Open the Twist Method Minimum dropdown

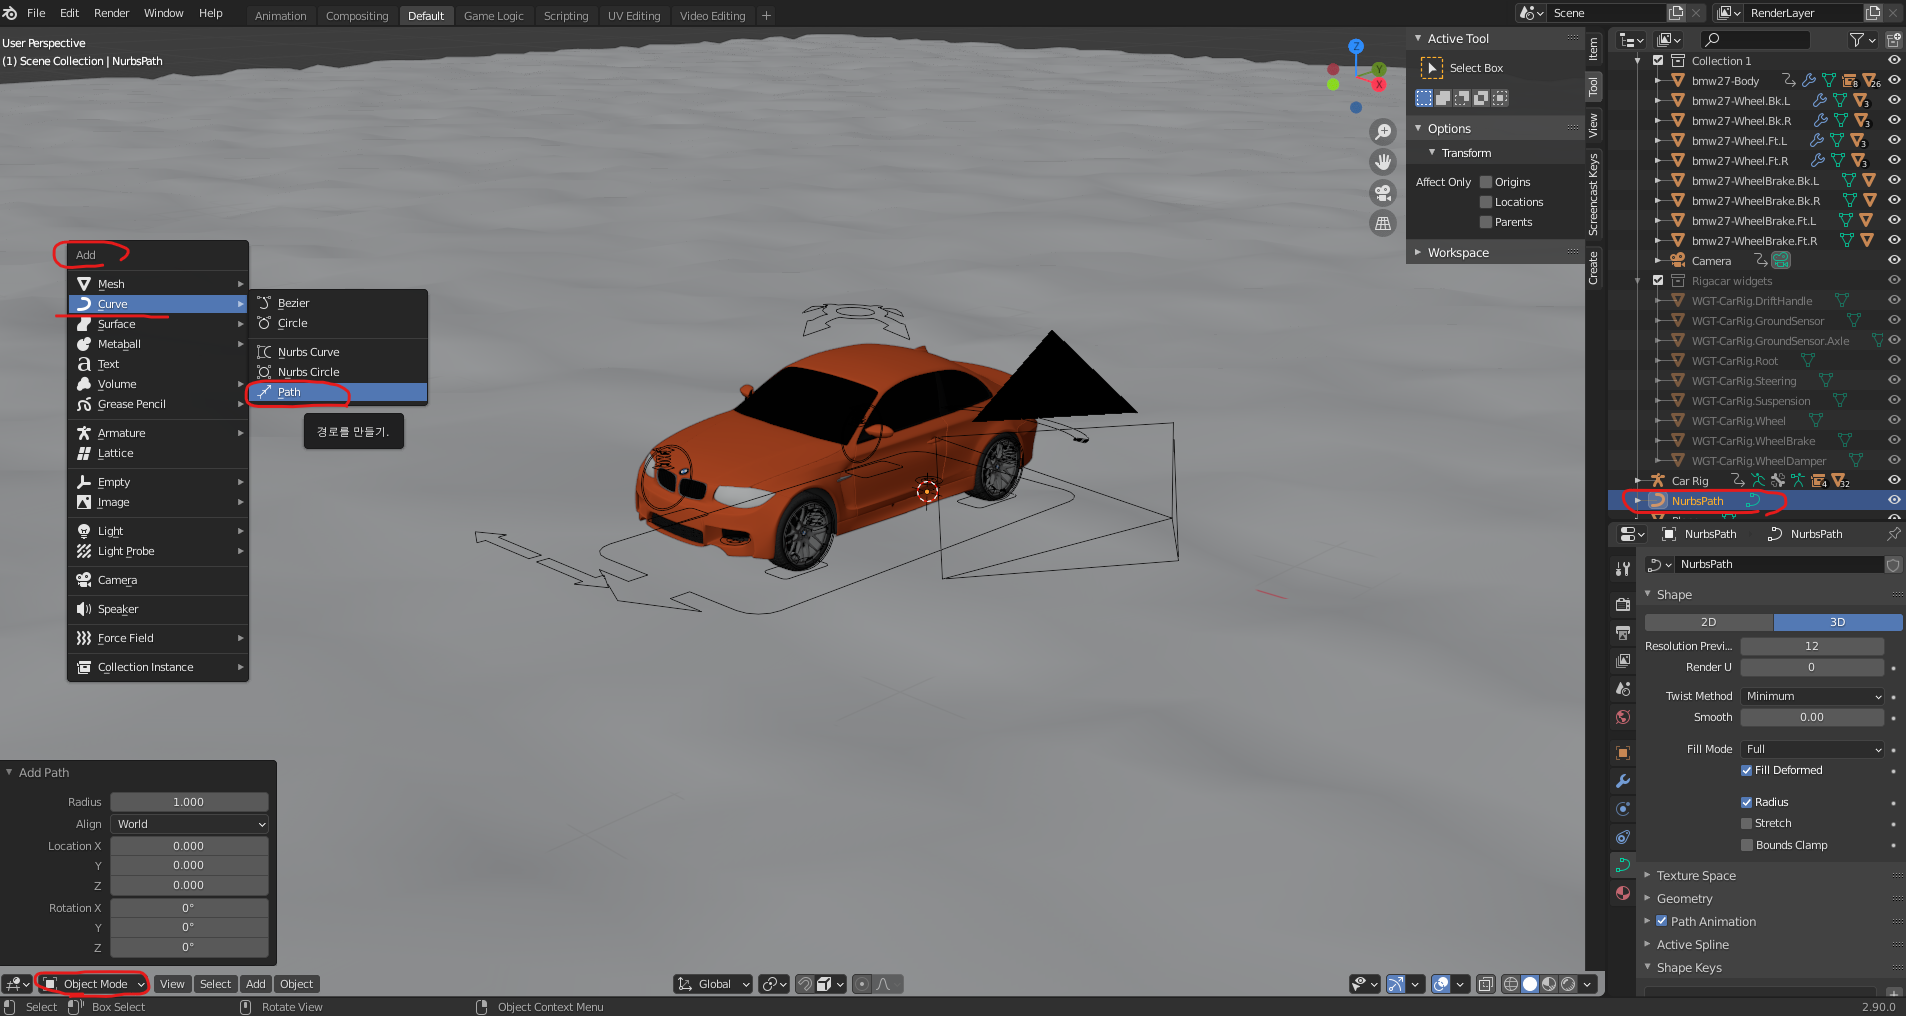1812,696
